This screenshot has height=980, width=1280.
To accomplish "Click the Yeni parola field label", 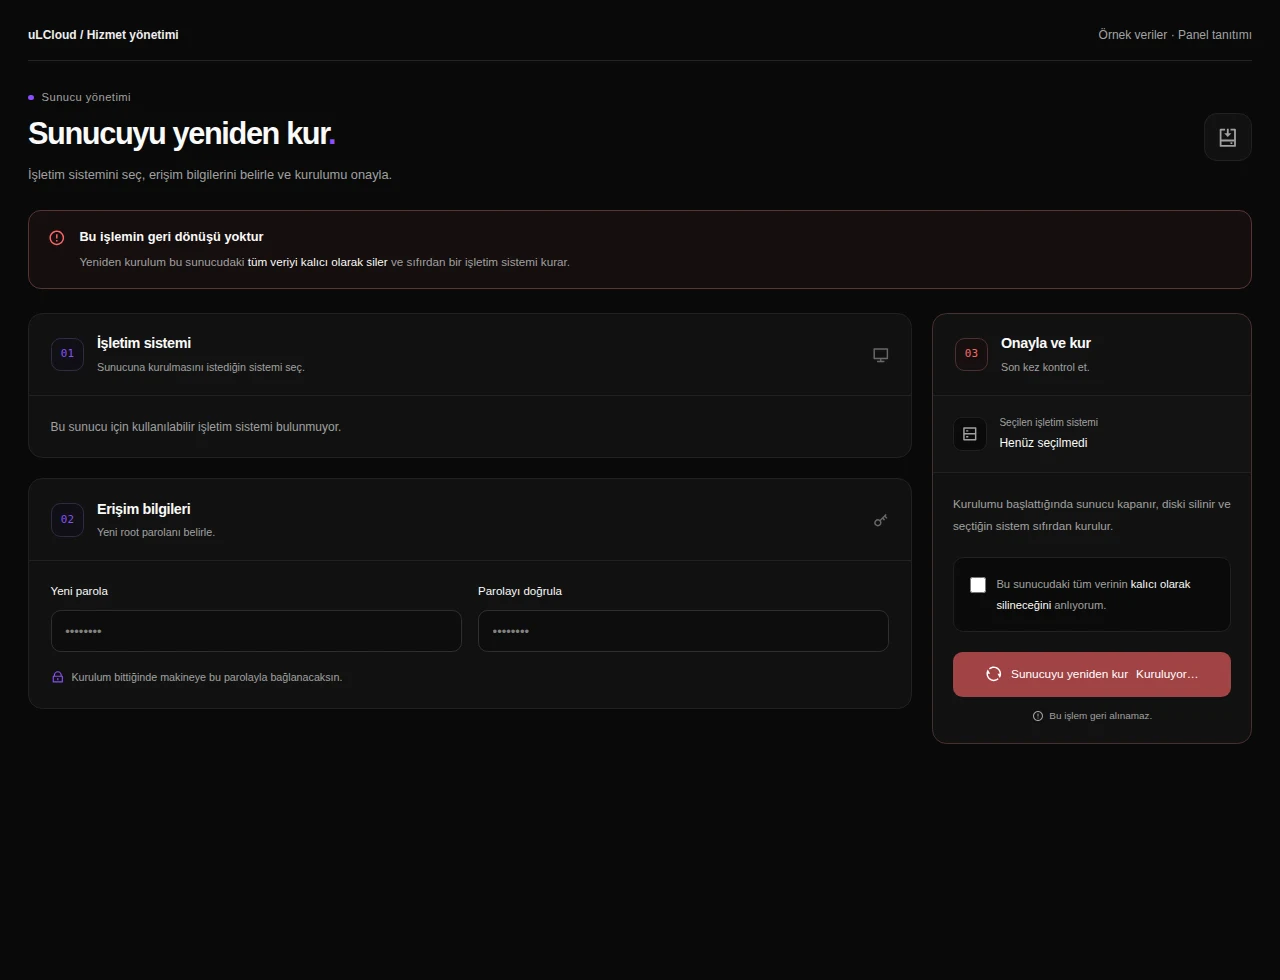I will [79, 591].
